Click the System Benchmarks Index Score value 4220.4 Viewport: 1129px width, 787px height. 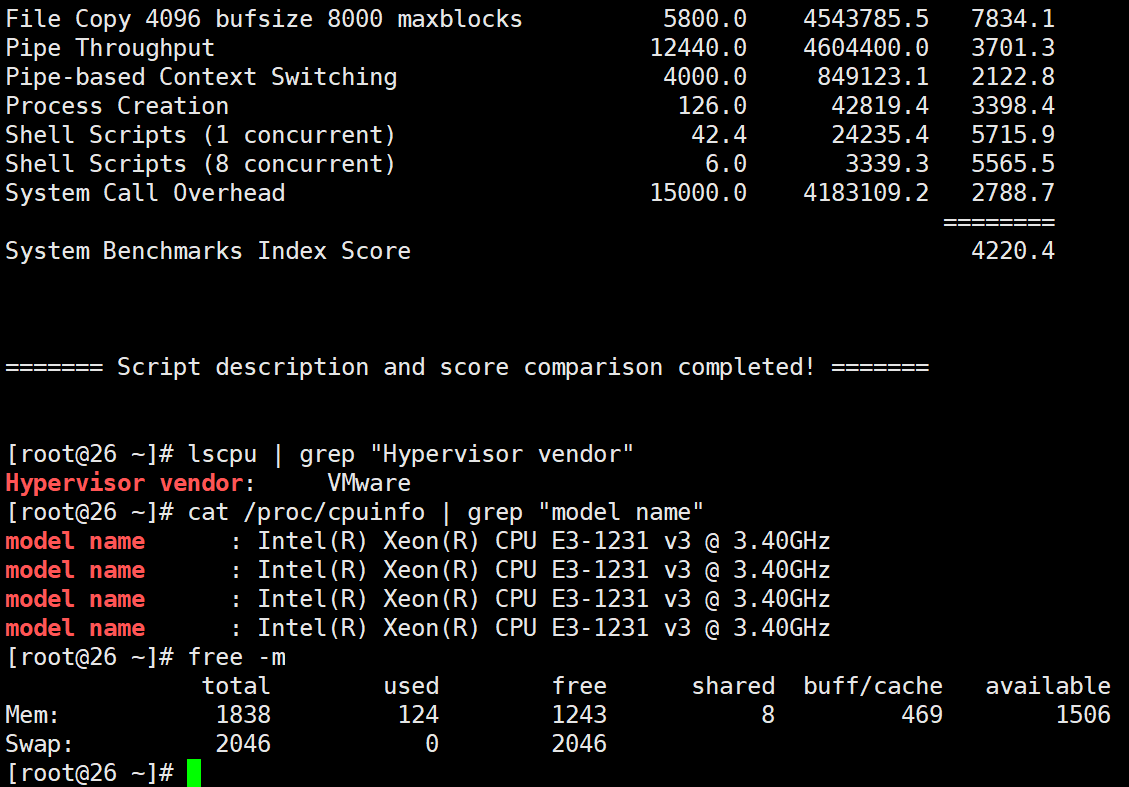pos(1012,251)
